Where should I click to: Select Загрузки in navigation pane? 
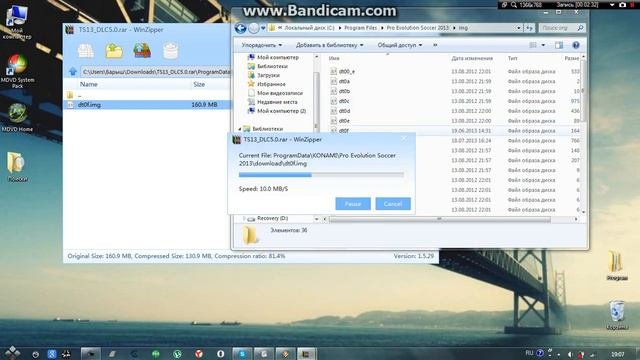click(268, 76)
